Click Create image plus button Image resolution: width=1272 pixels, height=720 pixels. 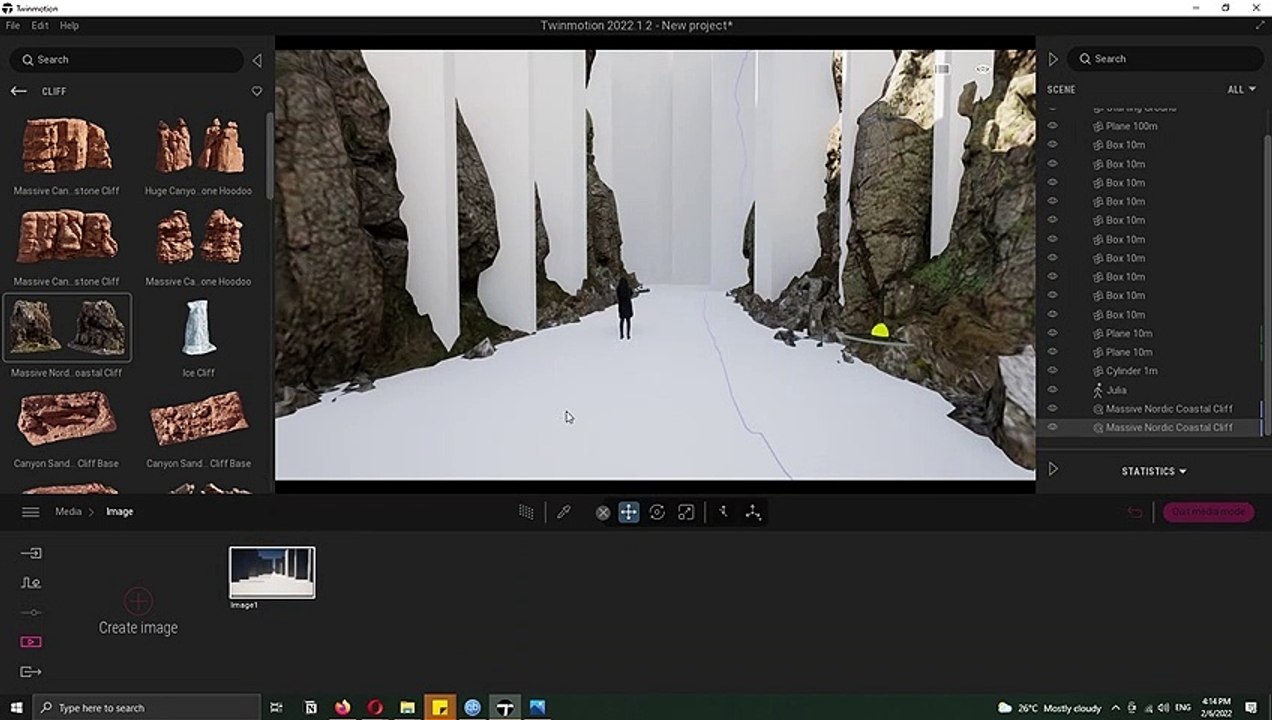point(138,601)
